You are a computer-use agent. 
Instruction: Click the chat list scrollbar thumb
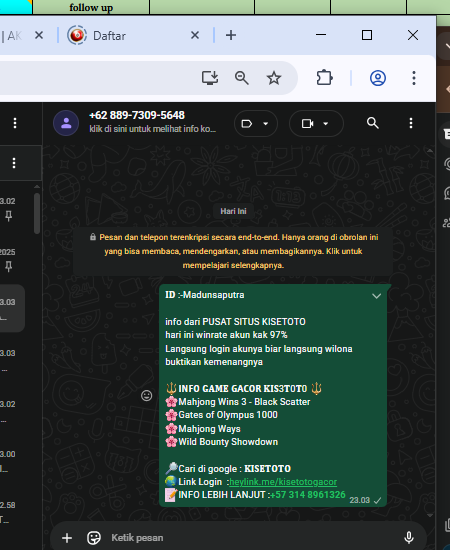click(37, 213)
